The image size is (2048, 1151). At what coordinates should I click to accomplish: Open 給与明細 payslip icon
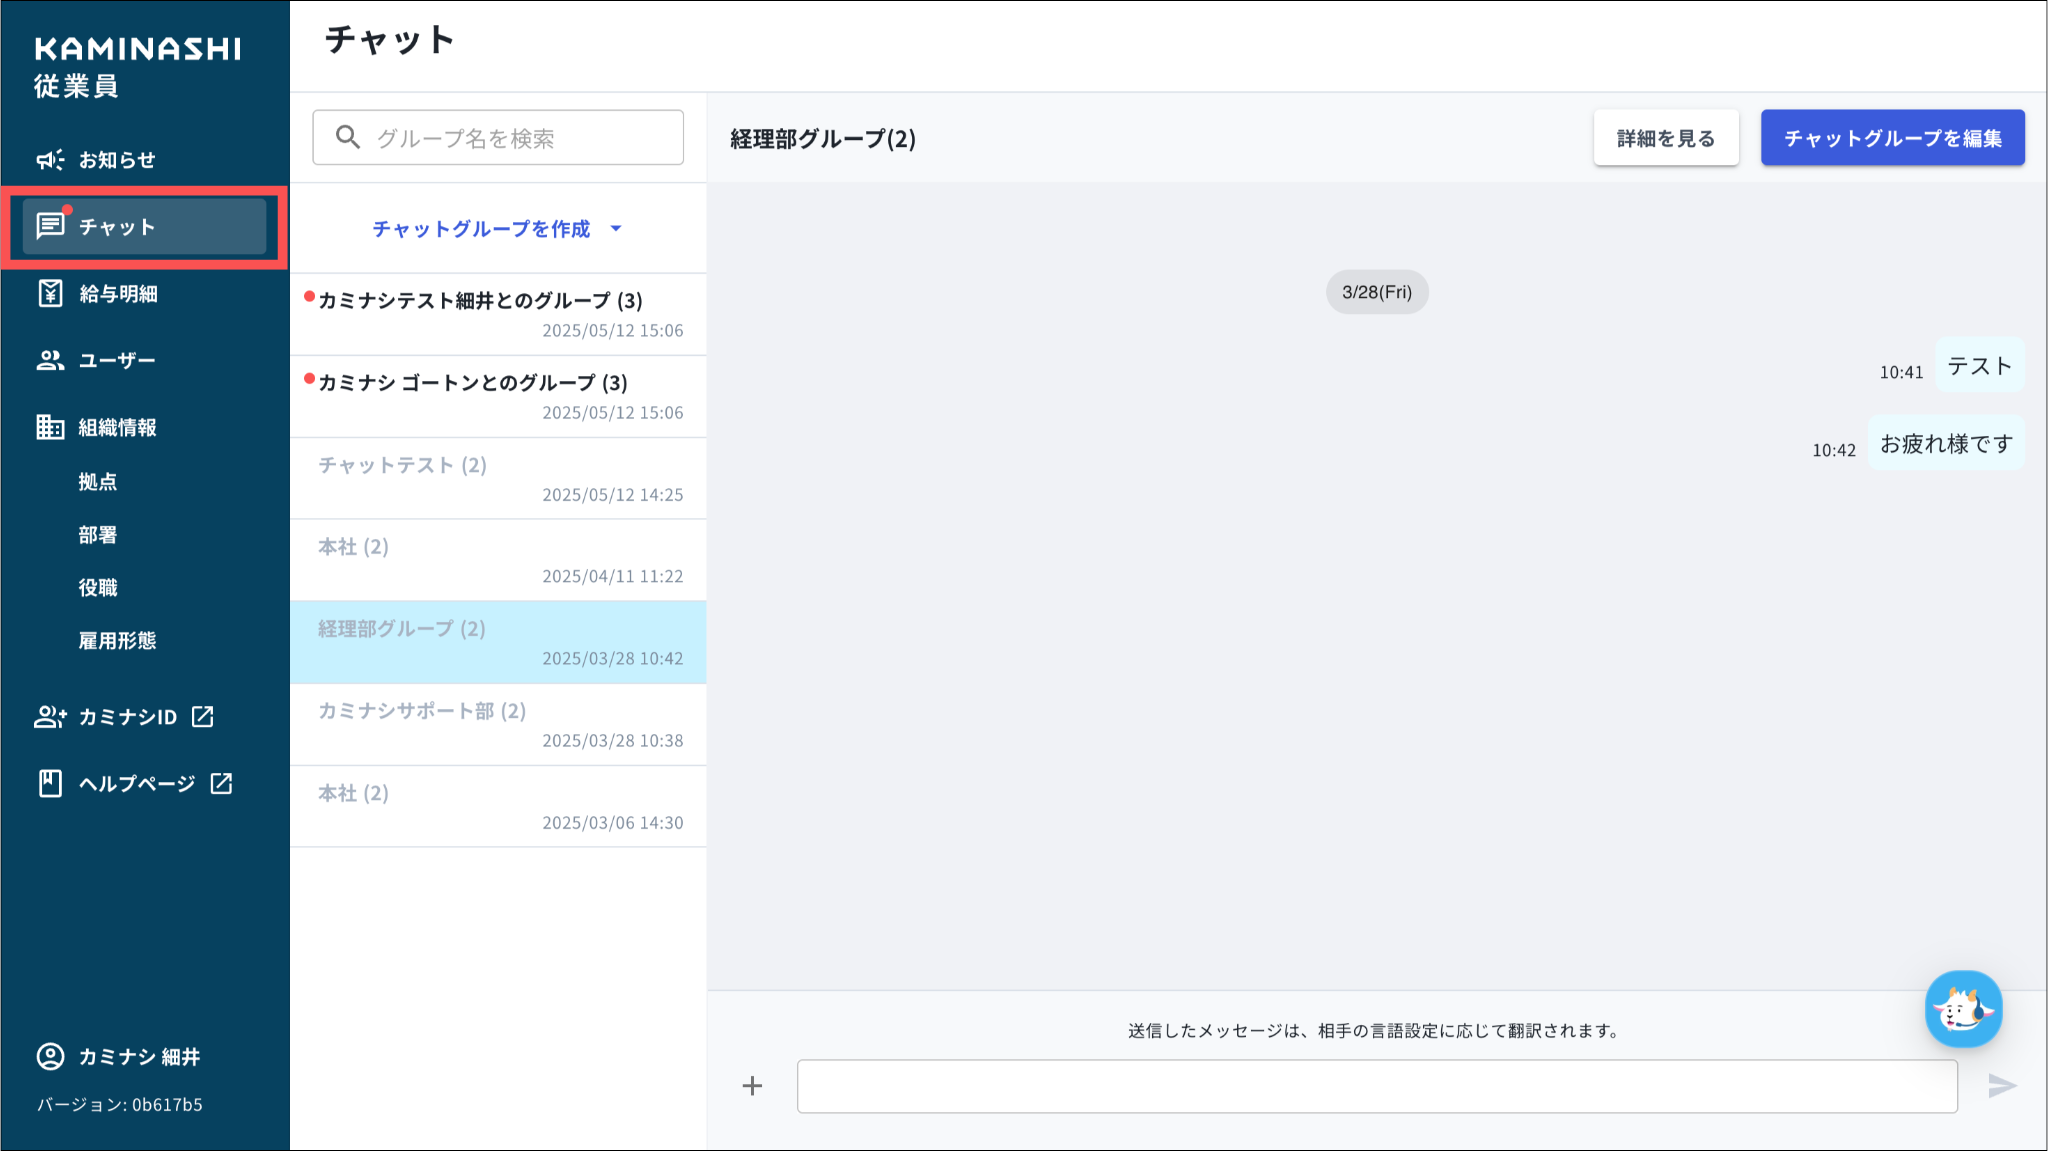[50, 293]
